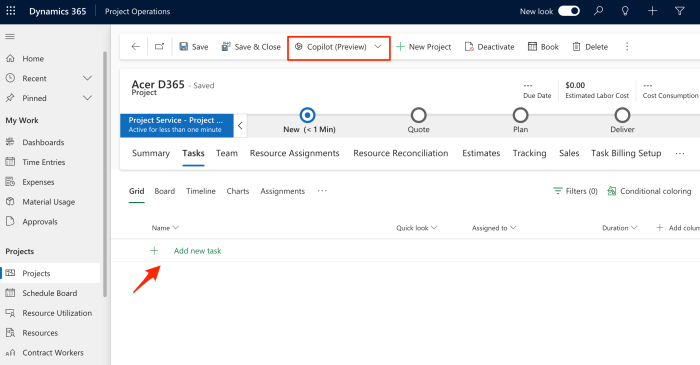Open more commands vertical ellipsis

627,46
